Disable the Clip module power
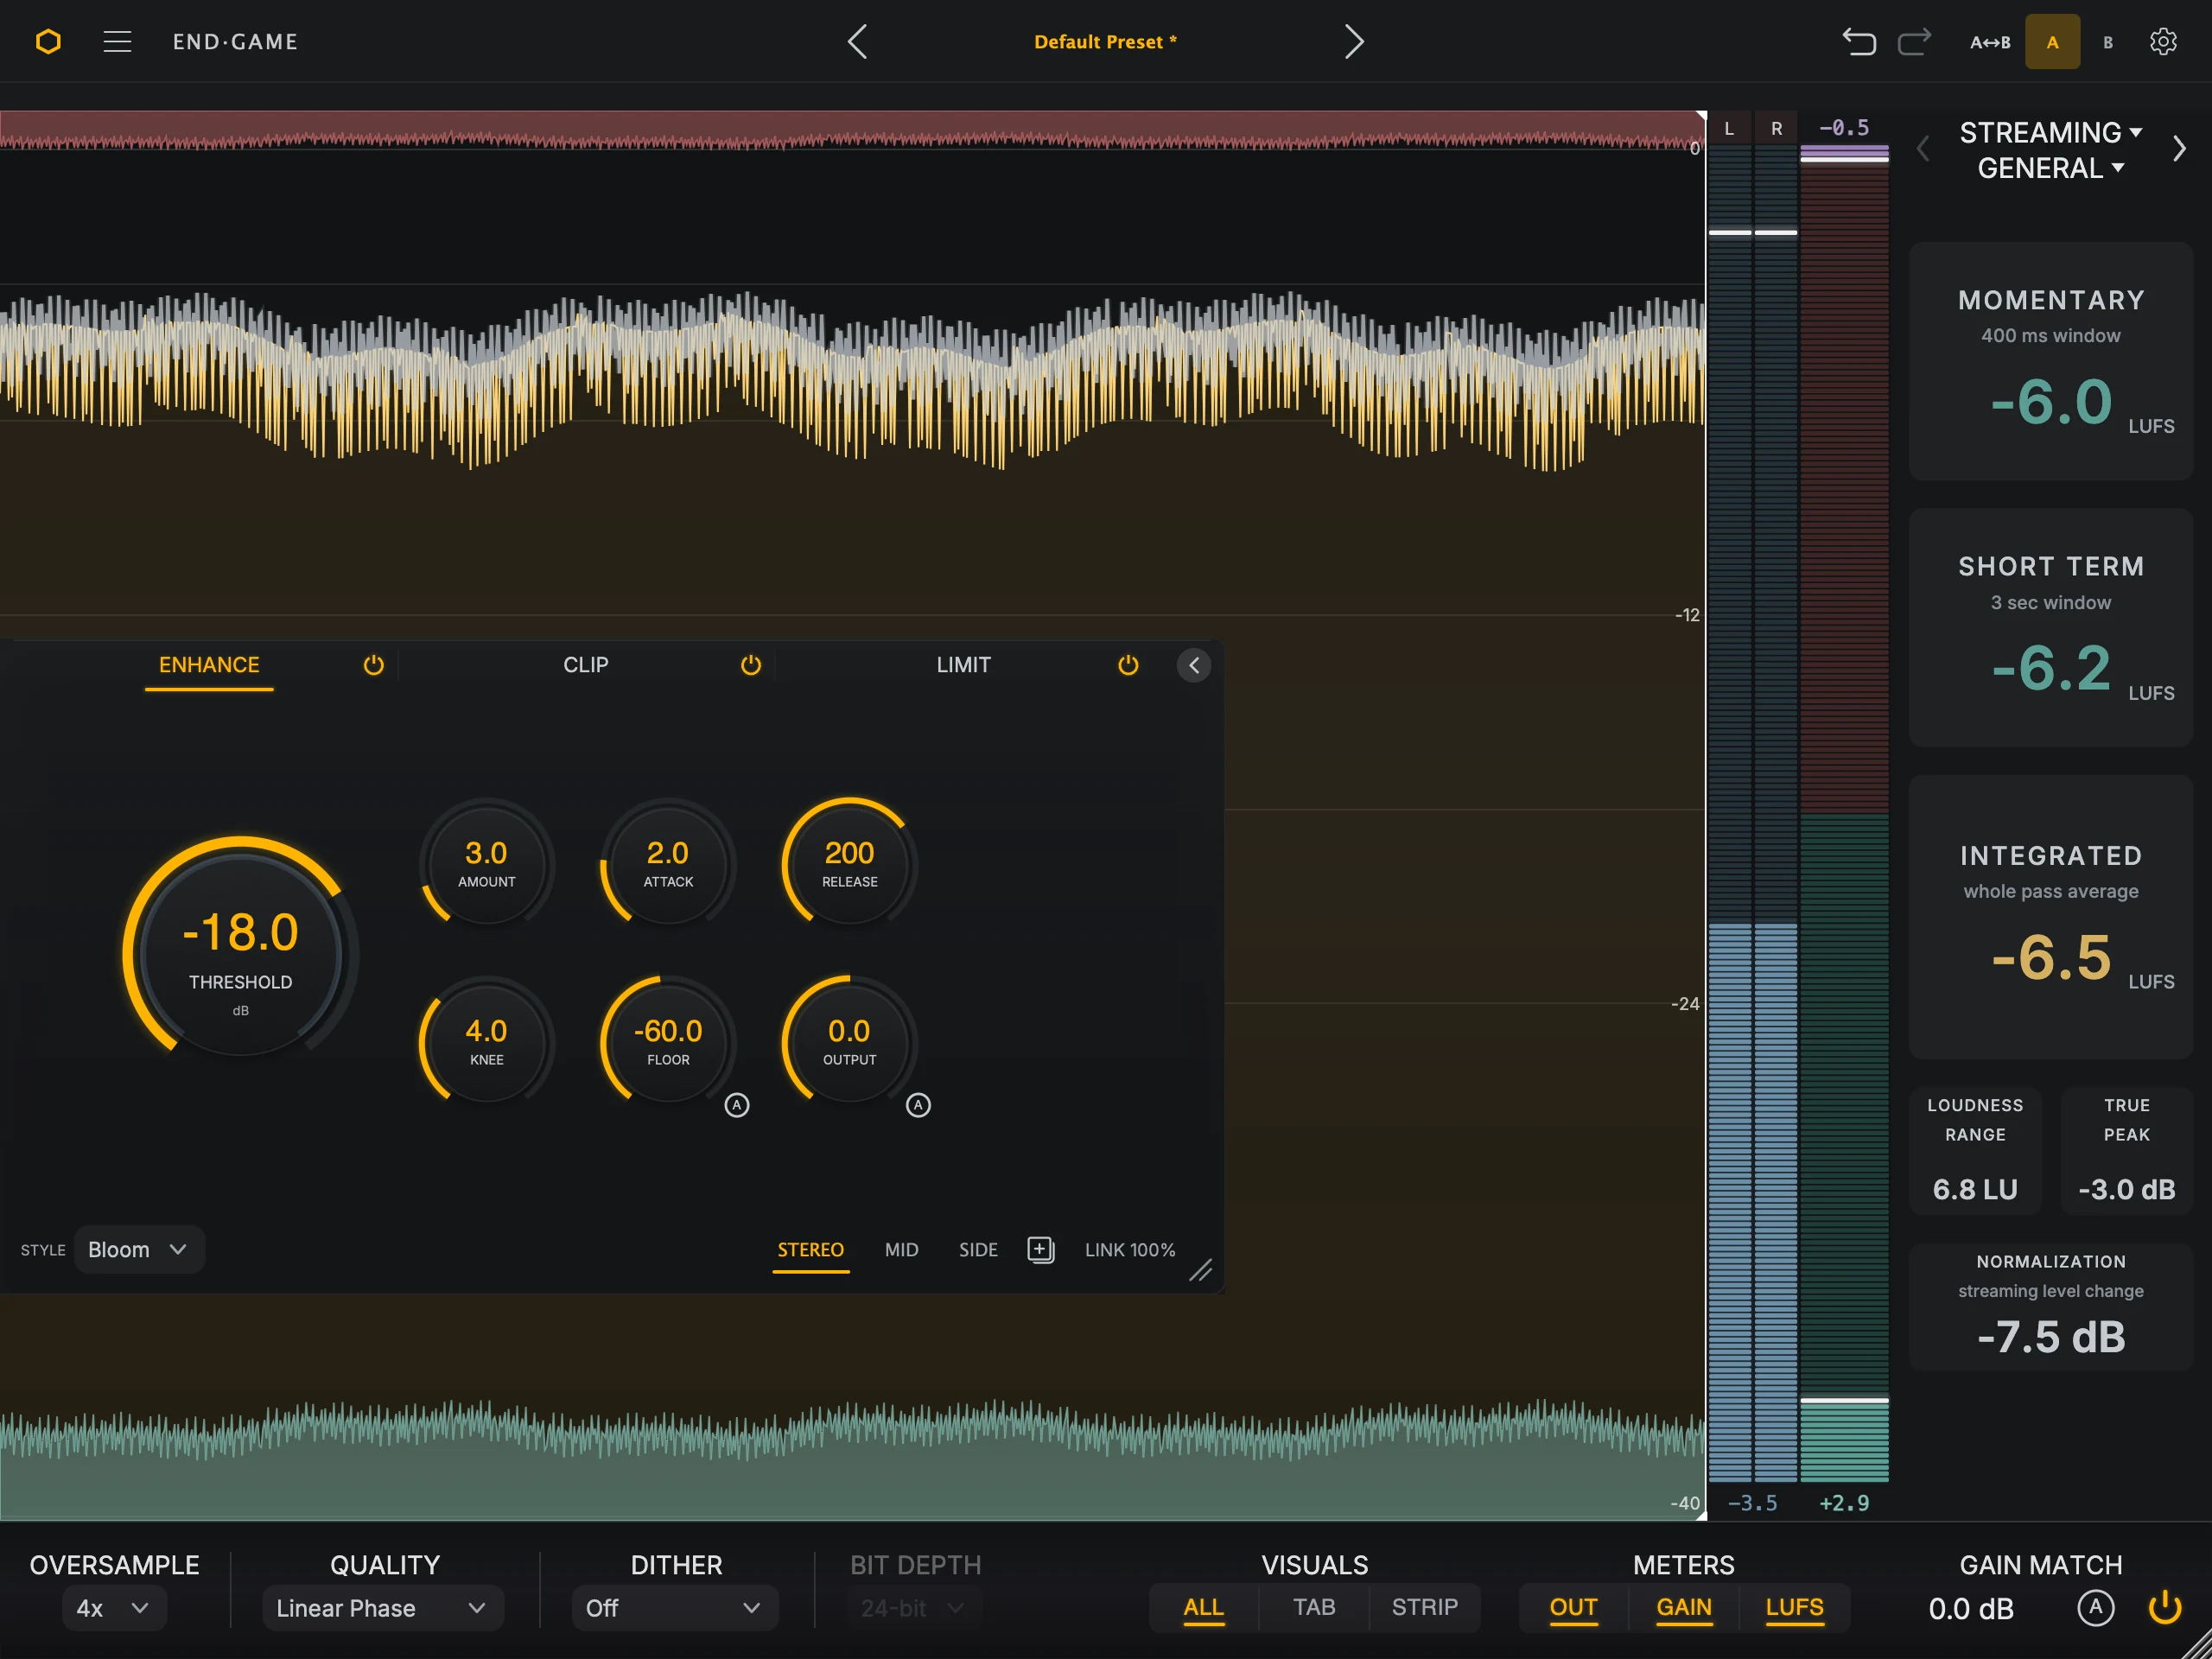 pos(751,665)
